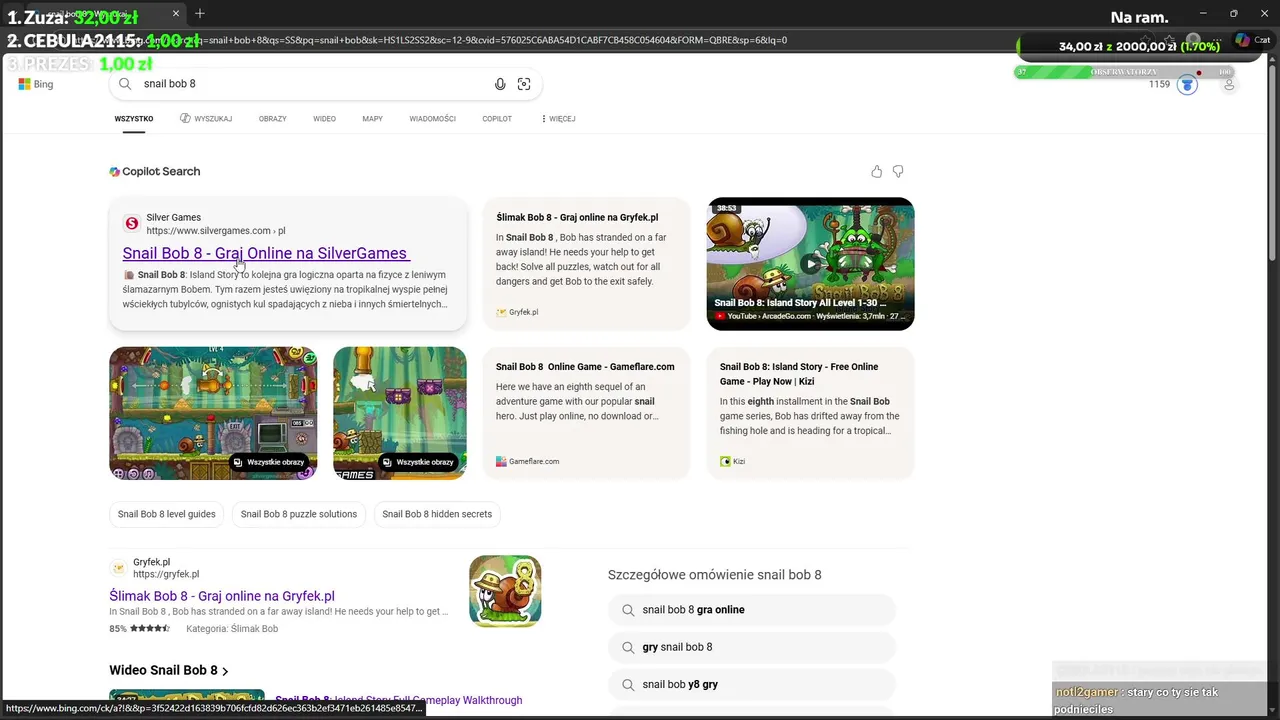This screenshot has width=1280, height=720.
Task: Click the silvergames.com › pl URL text
Action: tap(216, 231)
